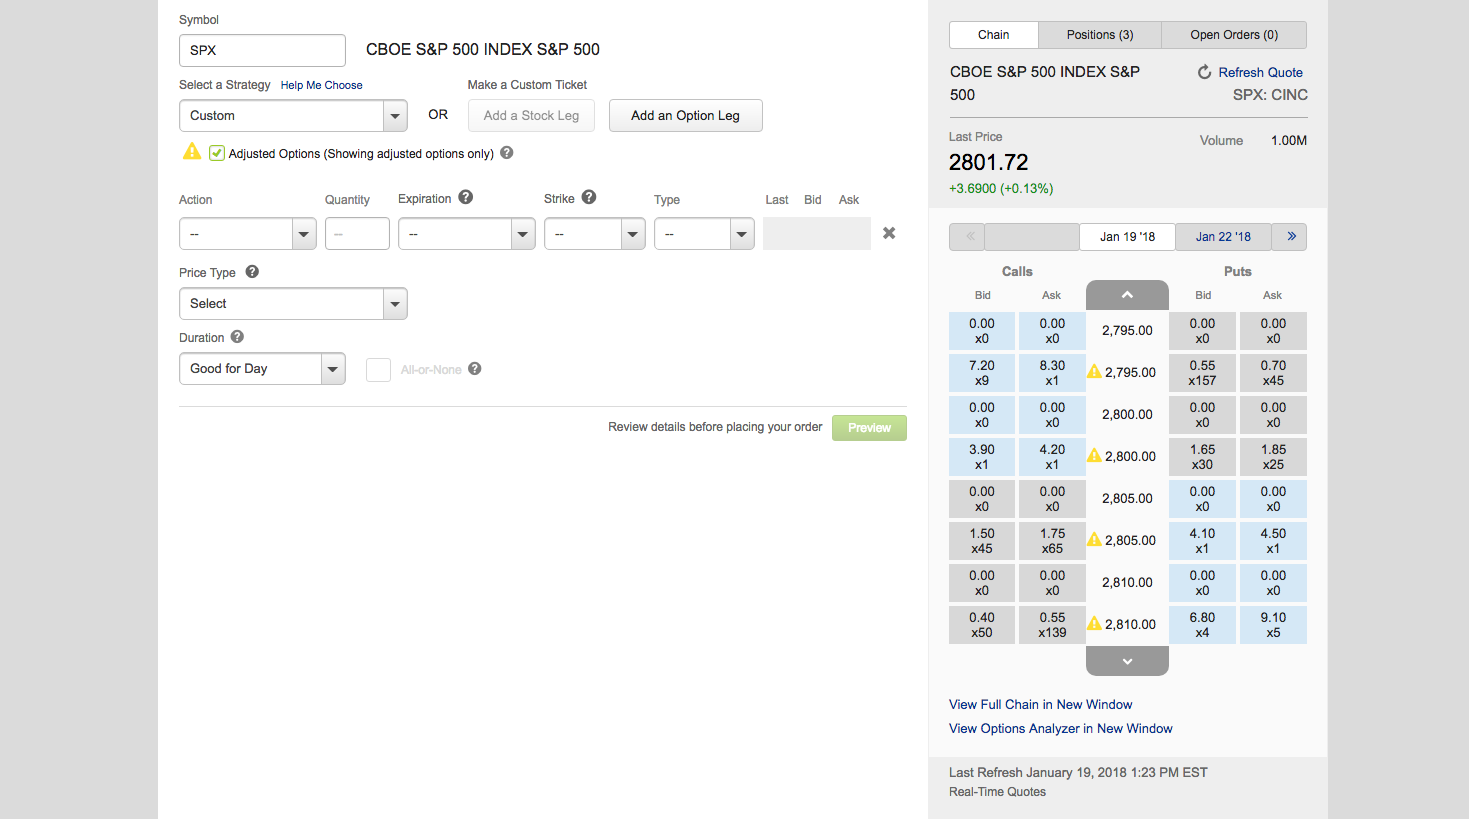
Task: Open the Good for Day duration dropdown
Action: [262, 369]
